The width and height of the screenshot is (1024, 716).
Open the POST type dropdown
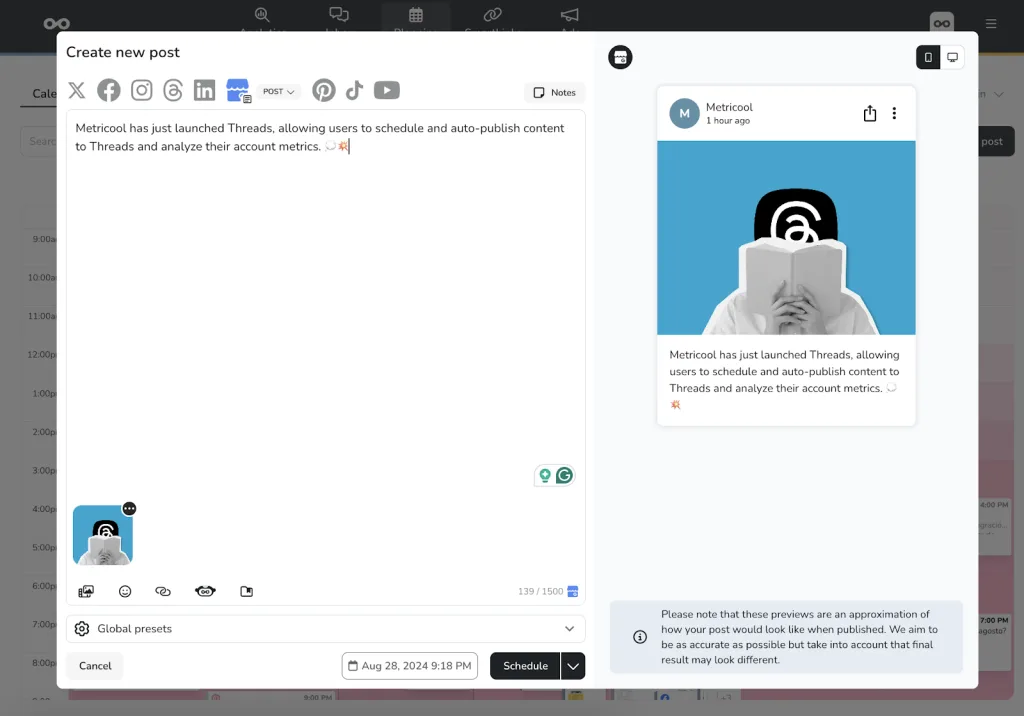click(278, 91)
